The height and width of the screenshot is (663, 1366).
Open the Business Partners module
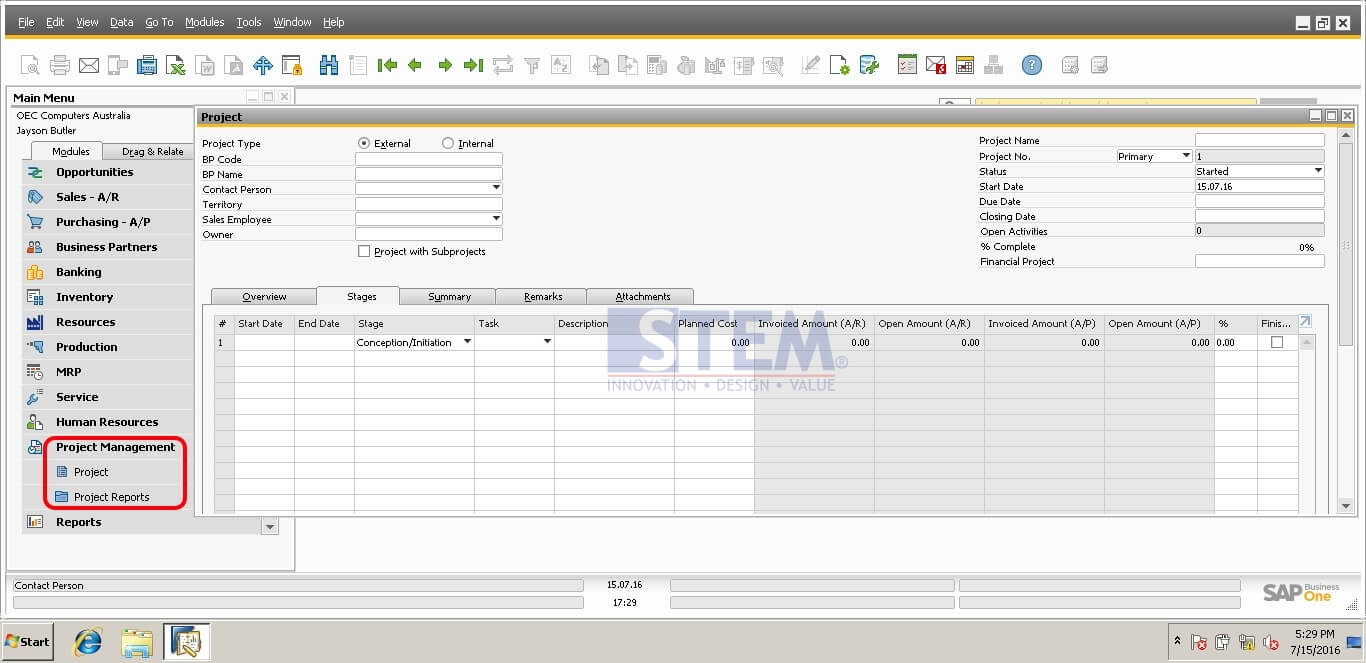click(x=108, y=247)
